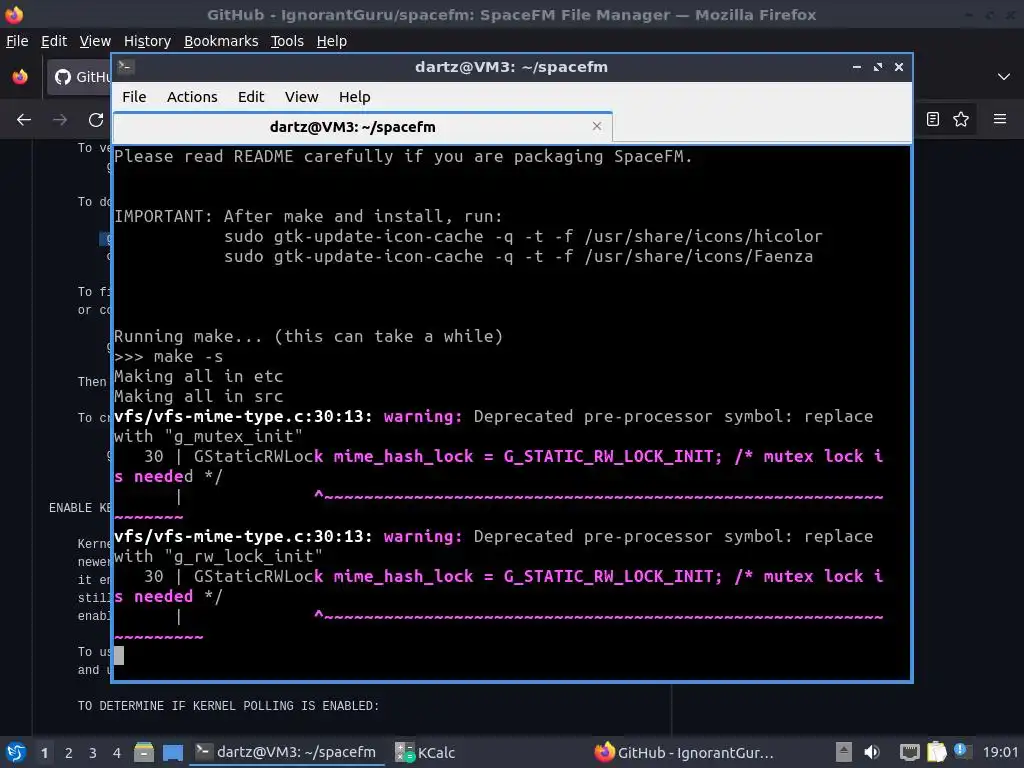The image size is (1024, 768).
Task: Open Firefox History menu
Action: [147, 41]
